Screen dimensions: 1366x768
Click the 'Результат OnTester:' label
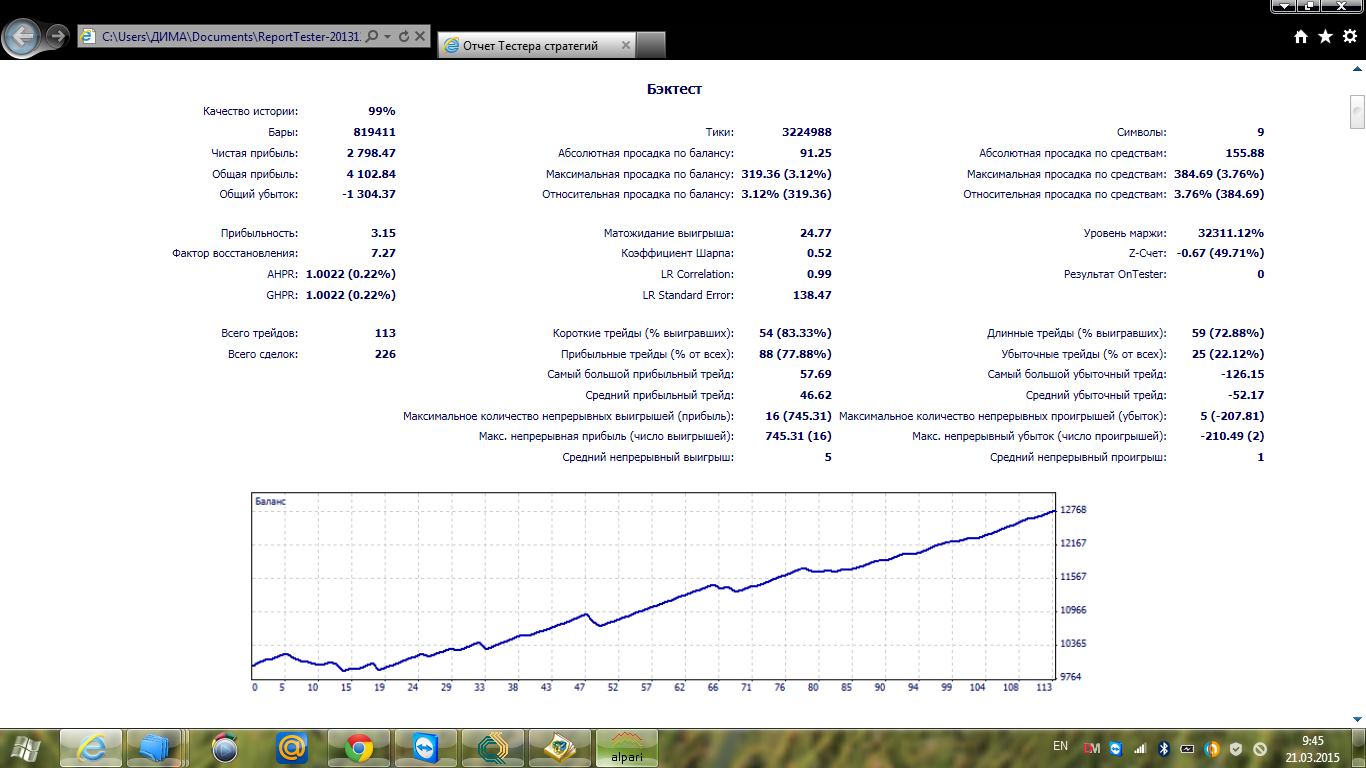coord(1115,274)
